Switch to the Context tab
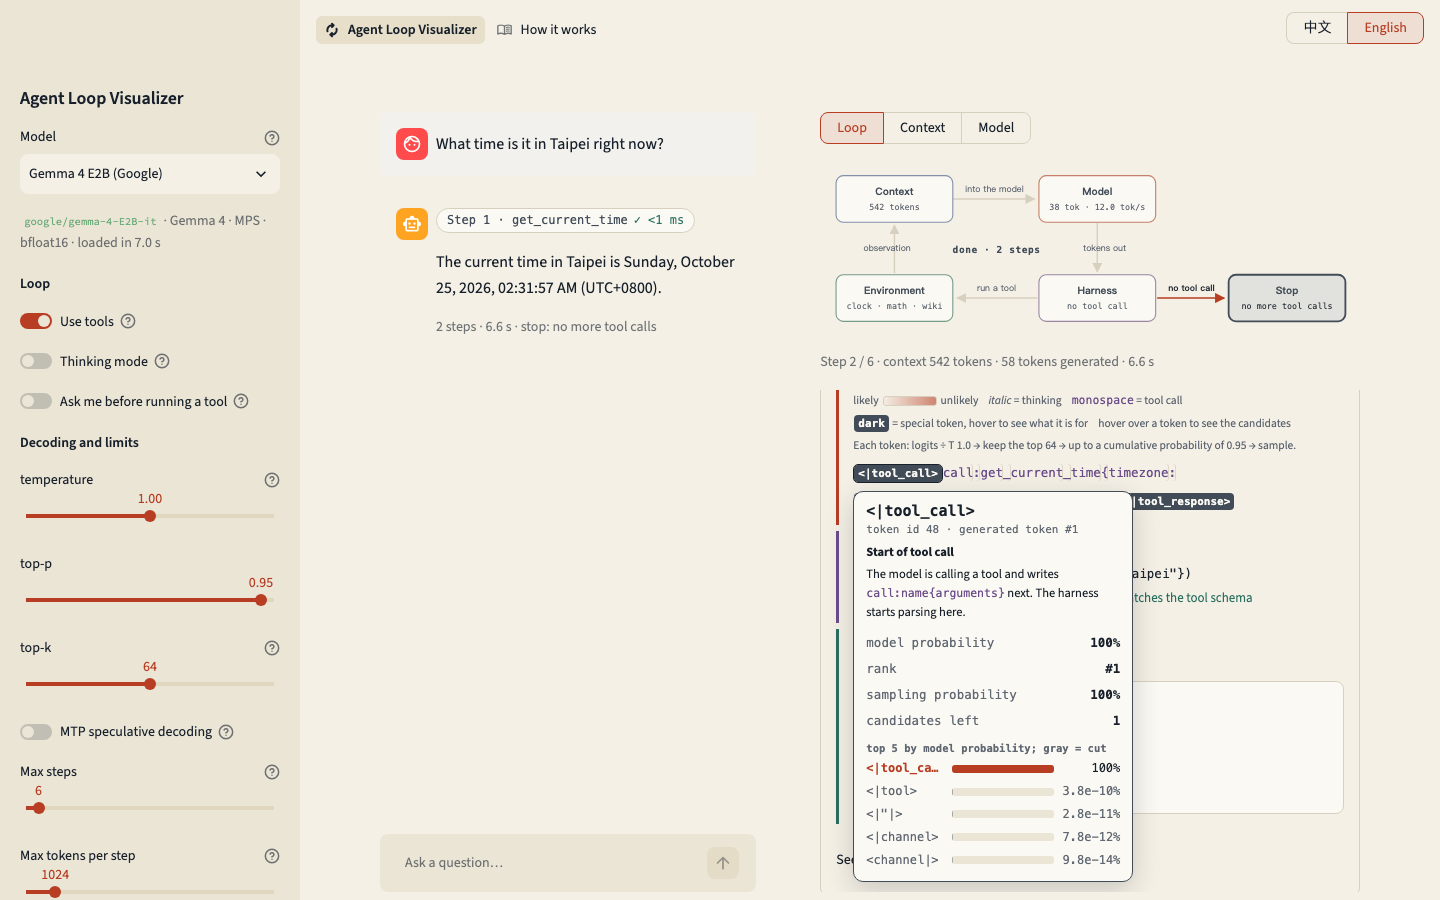The height and width of the screenshot is (900, 1440). pos(922,128)
